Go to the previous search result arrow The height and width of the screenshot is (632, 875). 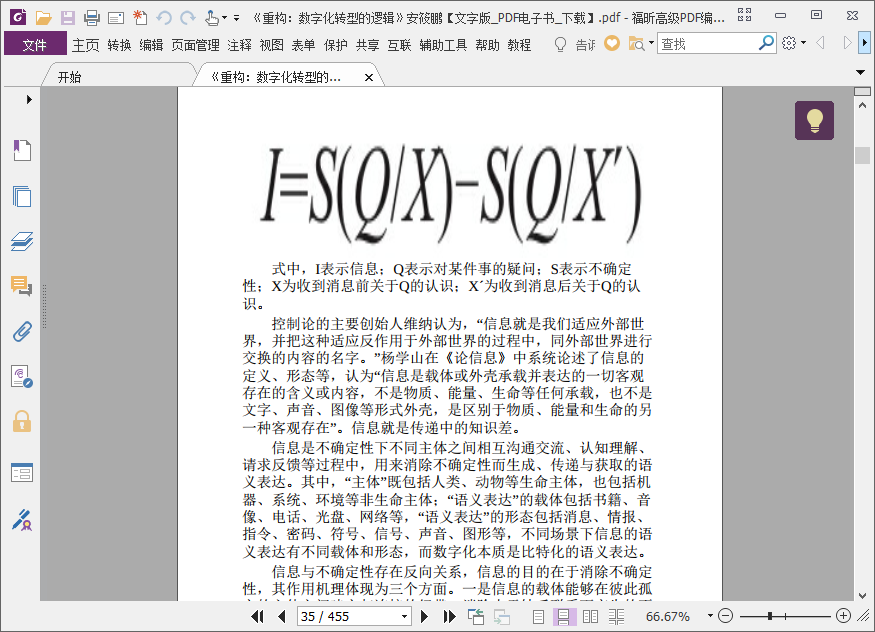pos(820,42)
